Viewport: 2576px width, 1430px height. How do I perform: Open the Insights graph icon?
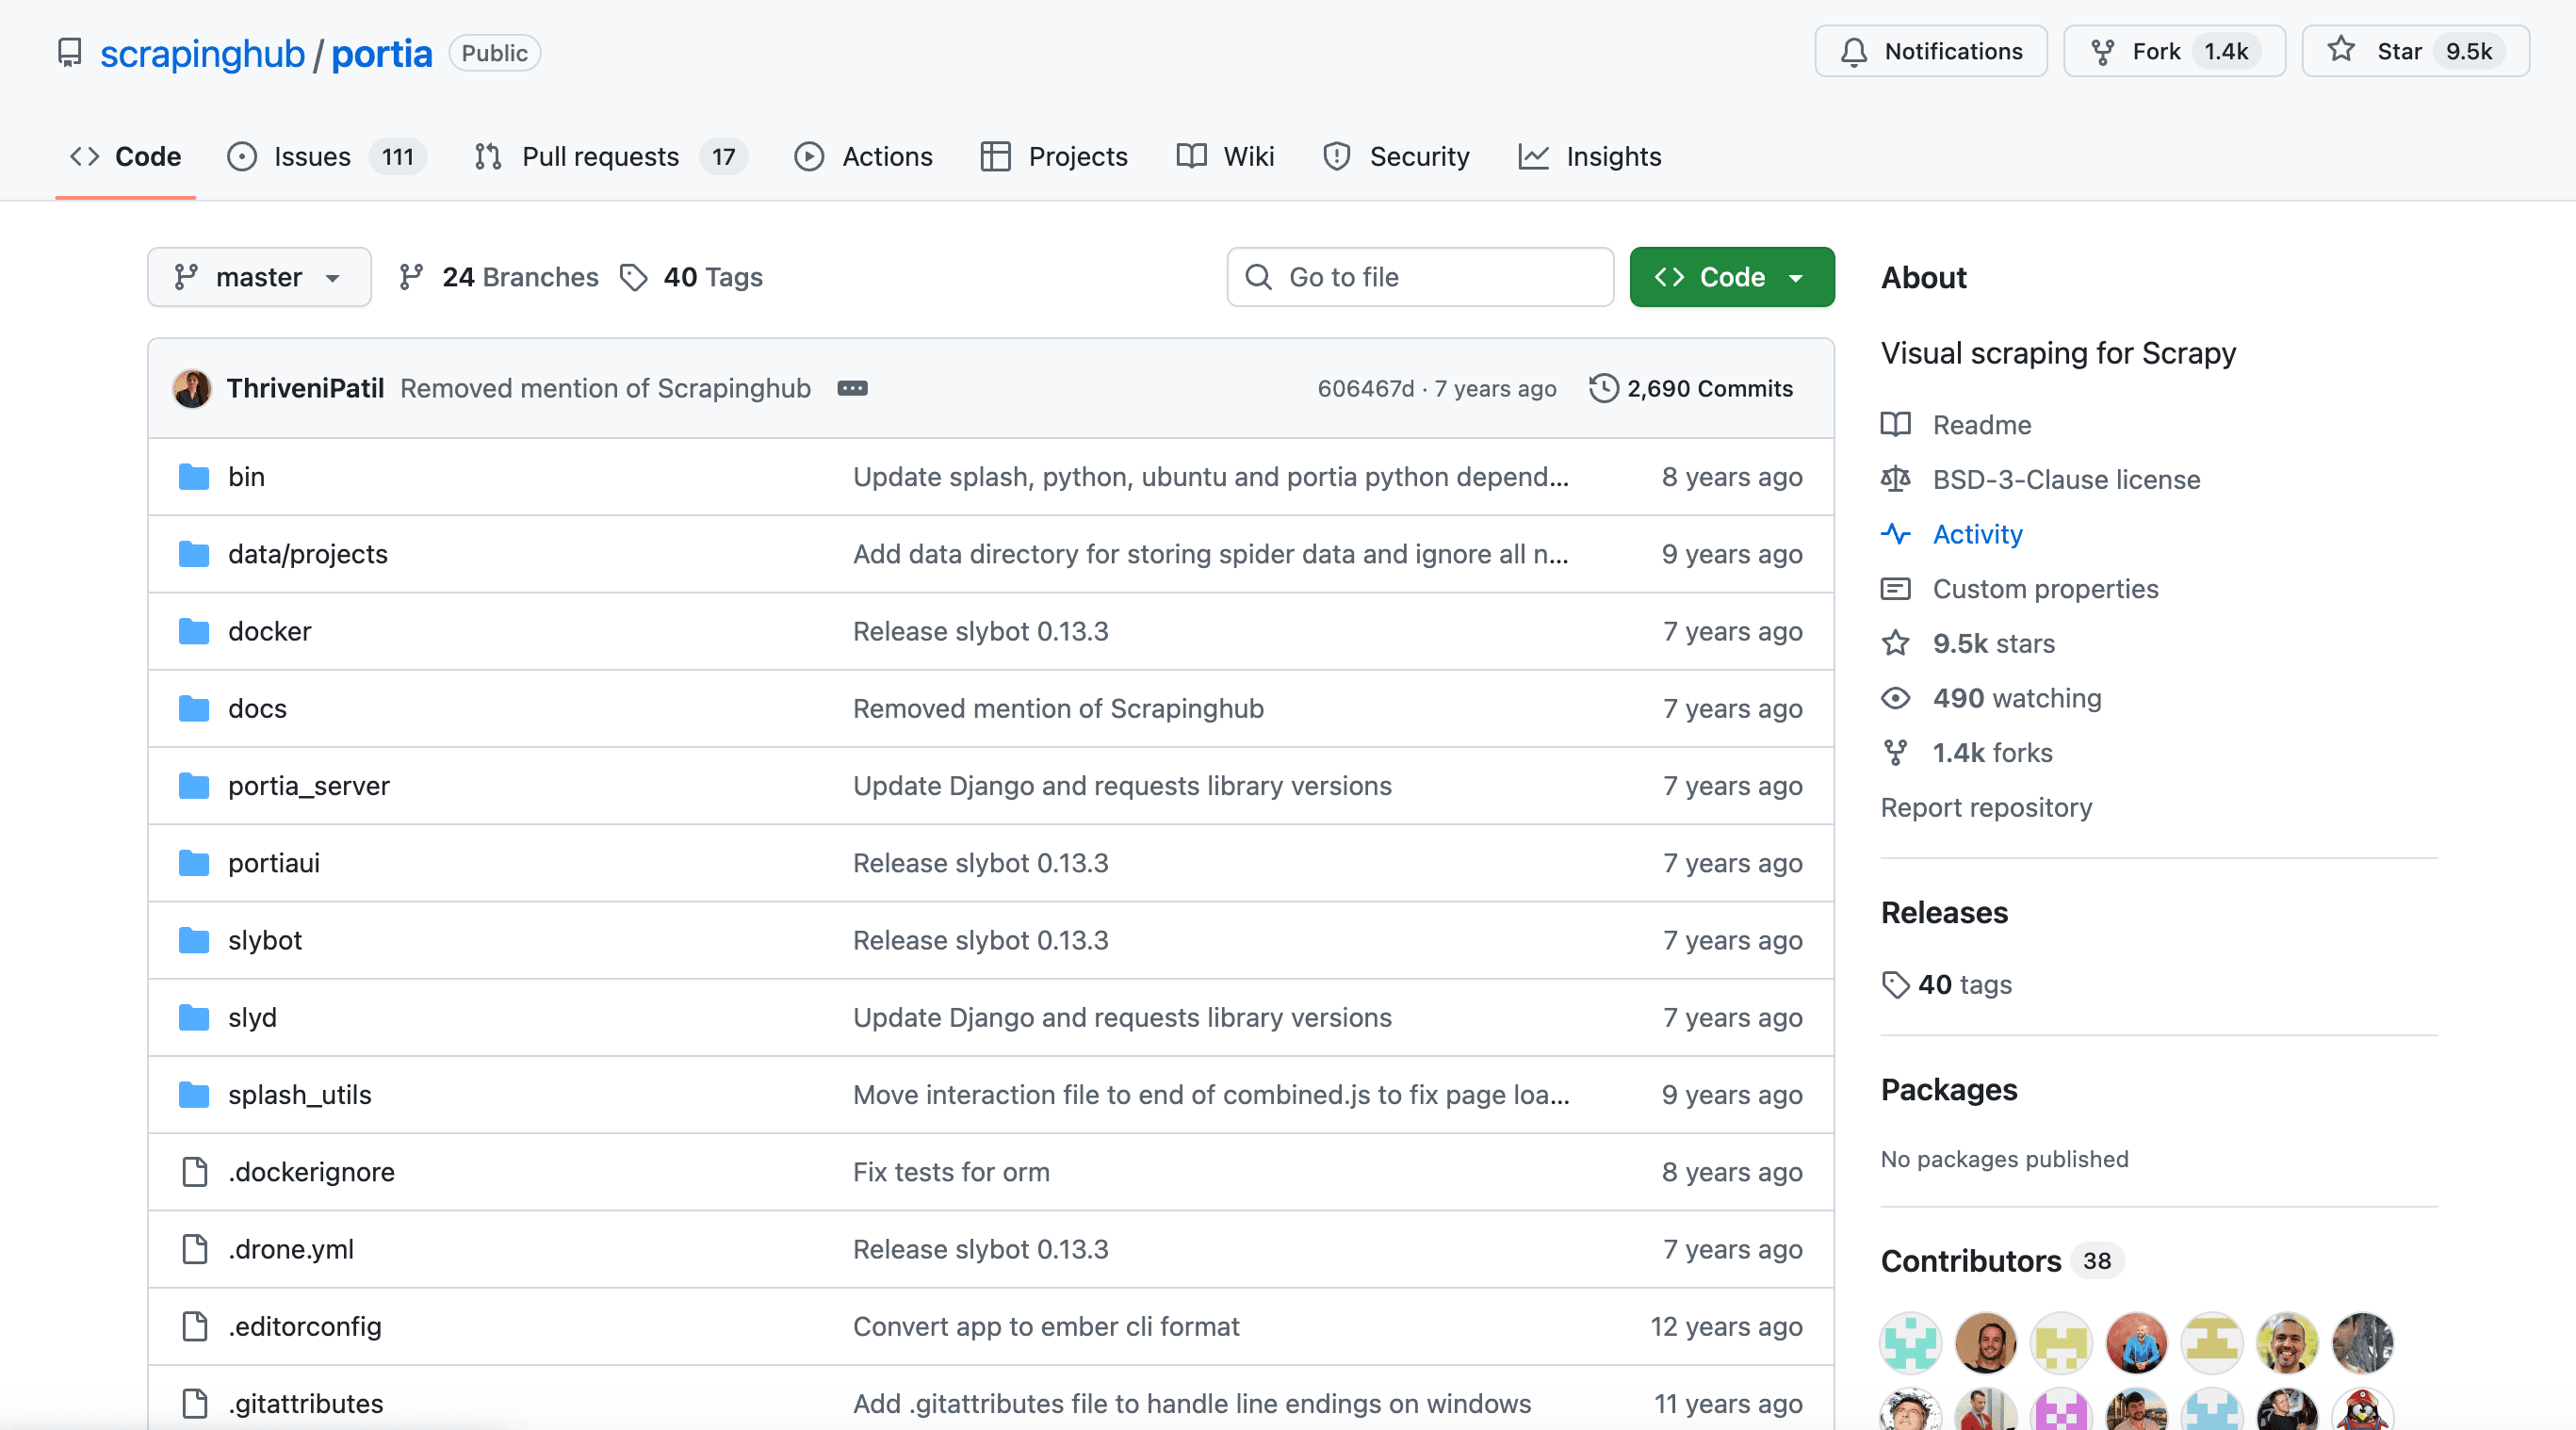(1532, 156)
